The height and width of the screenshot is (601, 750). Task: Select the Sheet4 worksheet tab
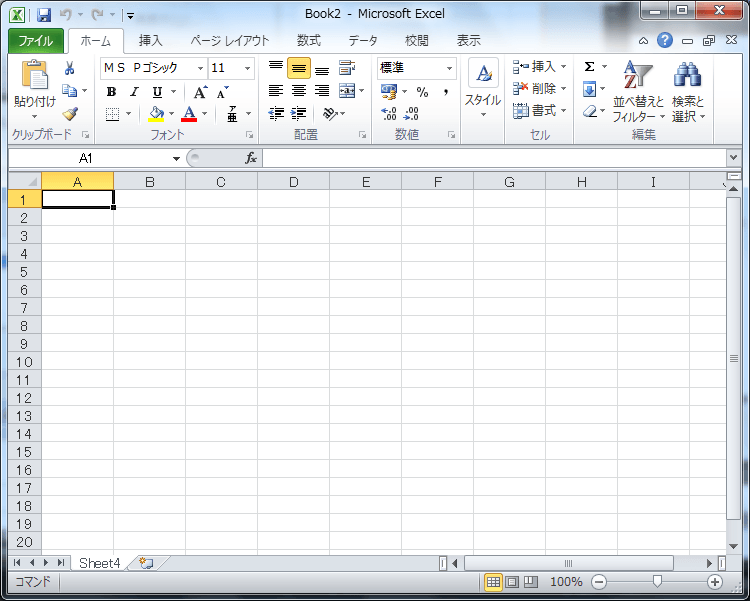99,563
